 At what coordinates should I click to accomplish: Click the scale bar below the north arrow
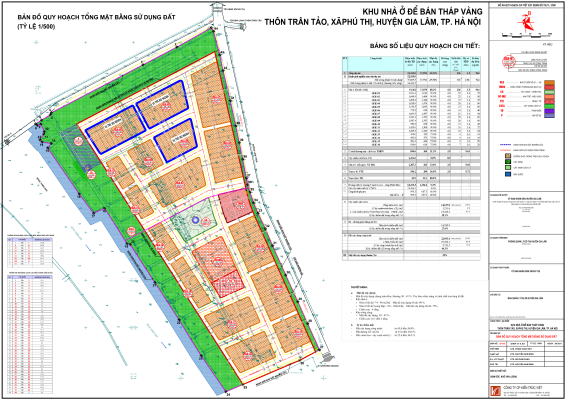click(527, 35)
